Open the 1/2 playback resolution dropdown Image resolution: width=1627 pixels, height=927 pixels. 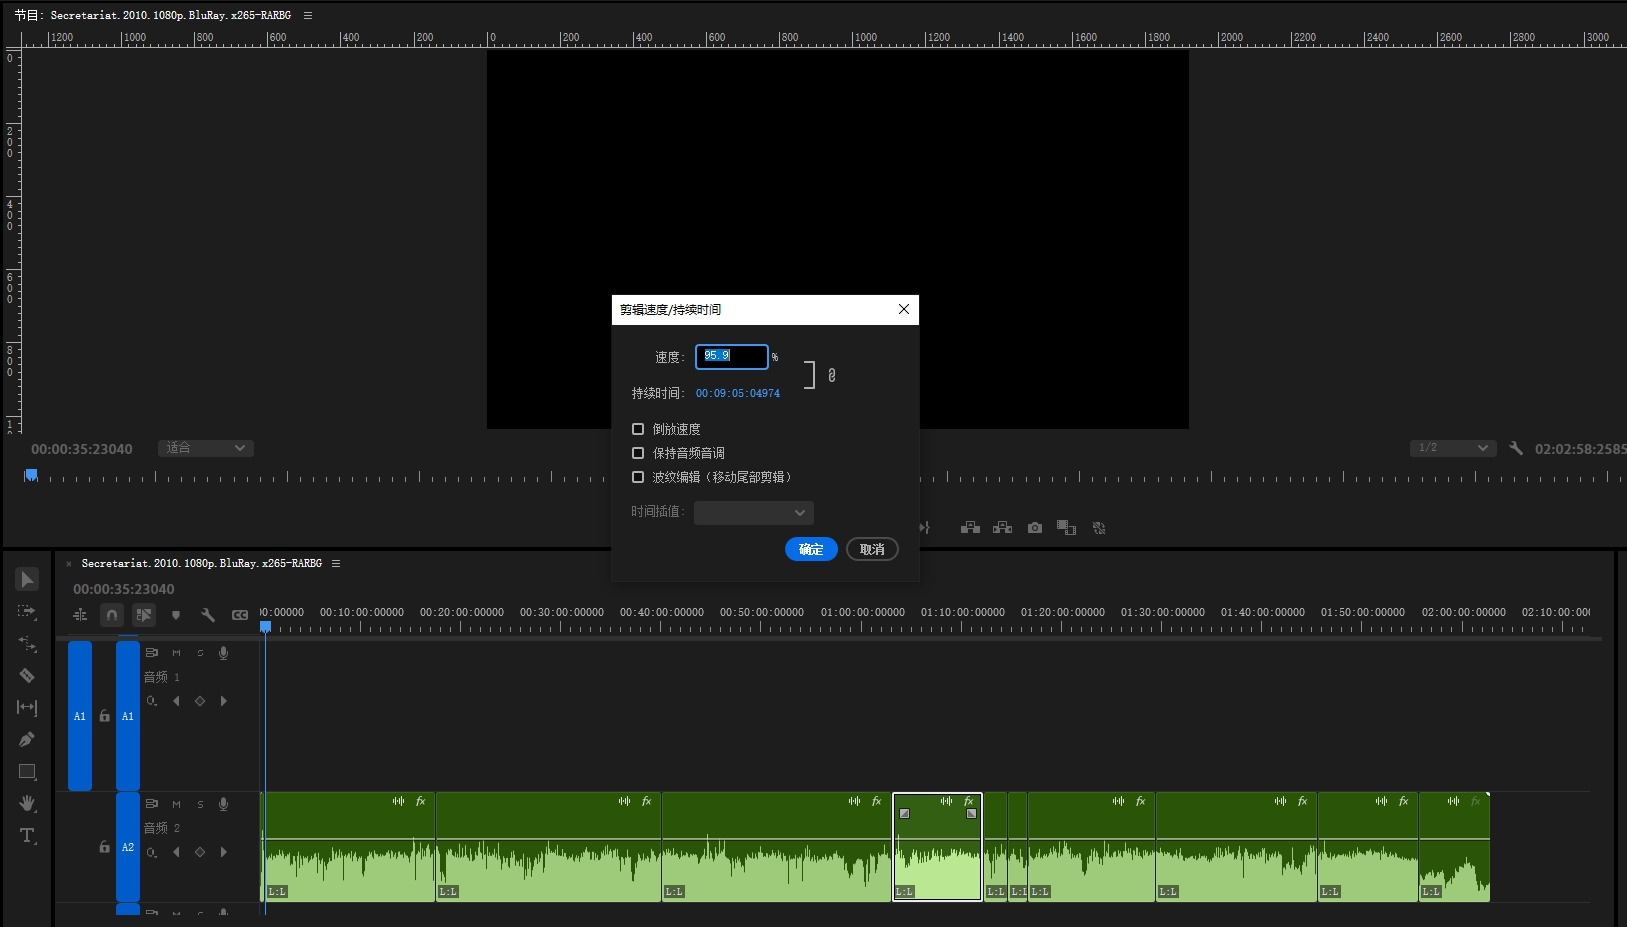click(1452, 448)
